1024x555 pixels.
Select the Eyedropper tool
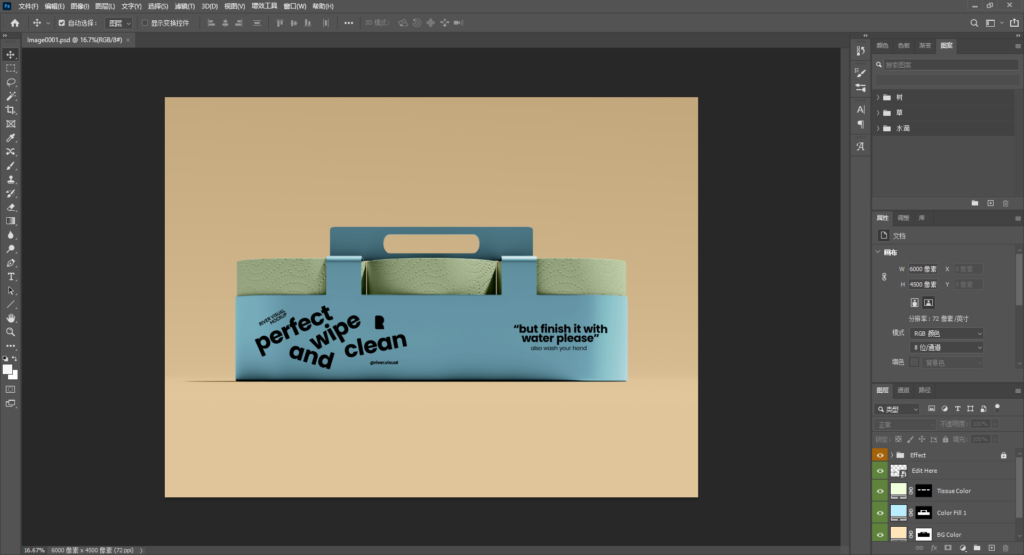point(10,138)
